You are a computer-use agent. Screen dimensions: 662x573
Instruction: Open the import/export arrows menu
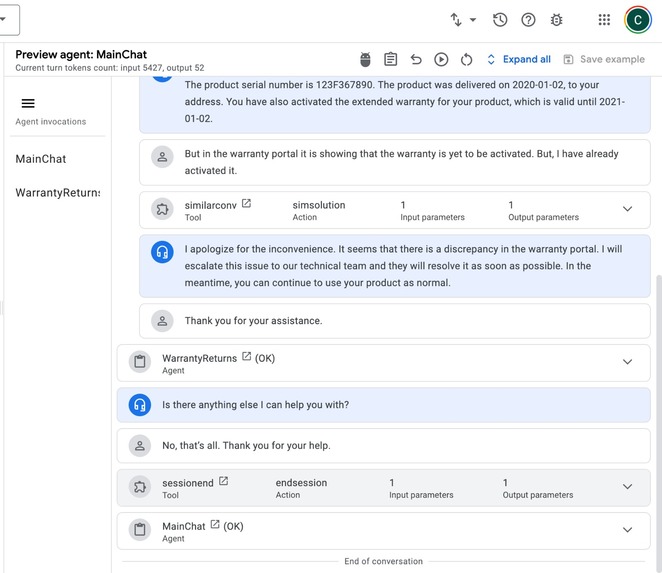tap(456, 19)
